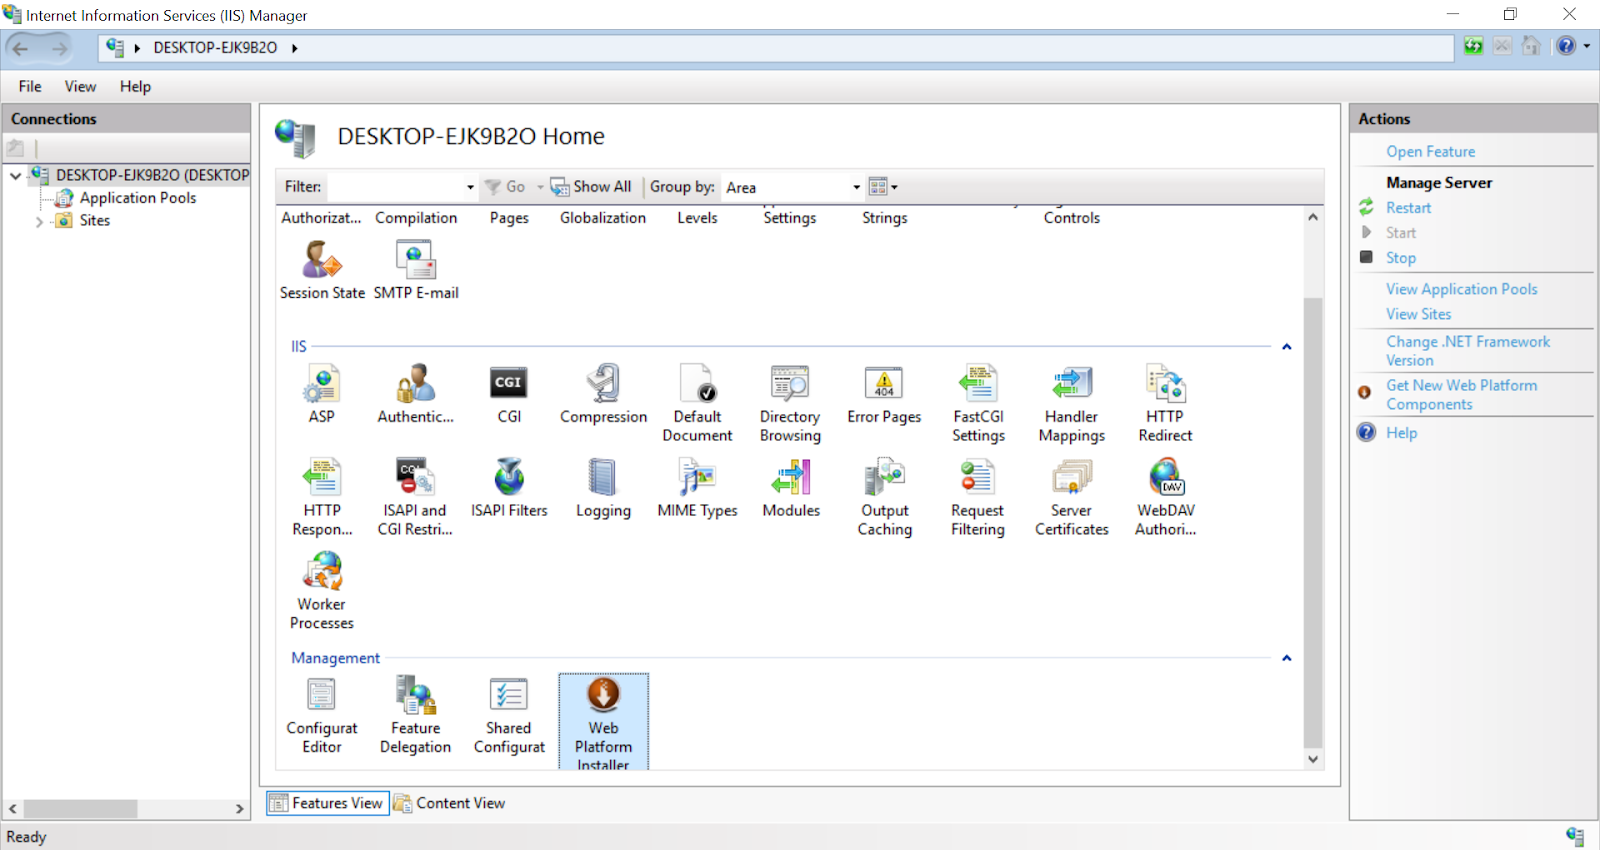
Task: Open the Authentication feature
Action: [x=415, y=394]
